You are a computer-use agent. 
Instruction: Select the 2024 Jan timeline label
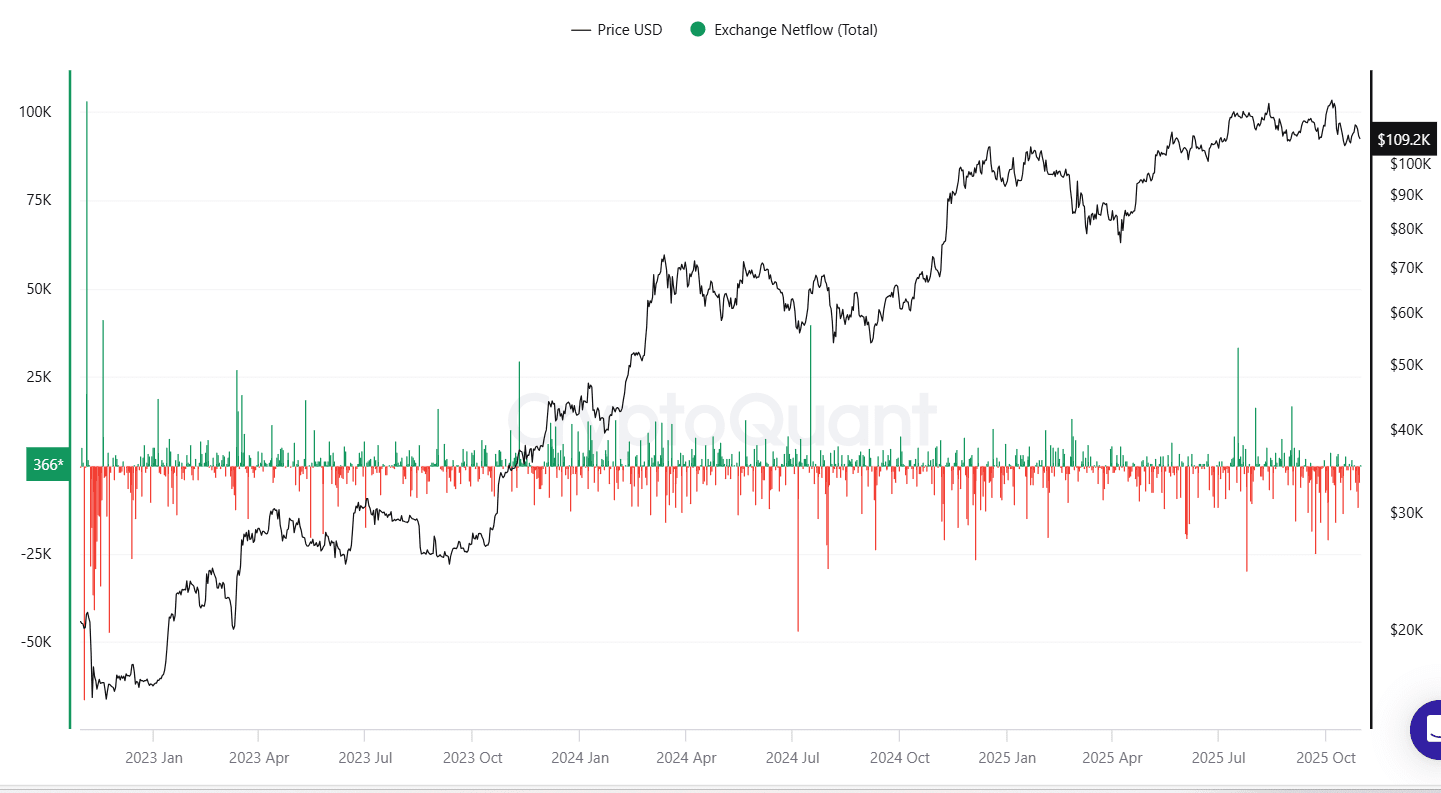tap(580, 758)
